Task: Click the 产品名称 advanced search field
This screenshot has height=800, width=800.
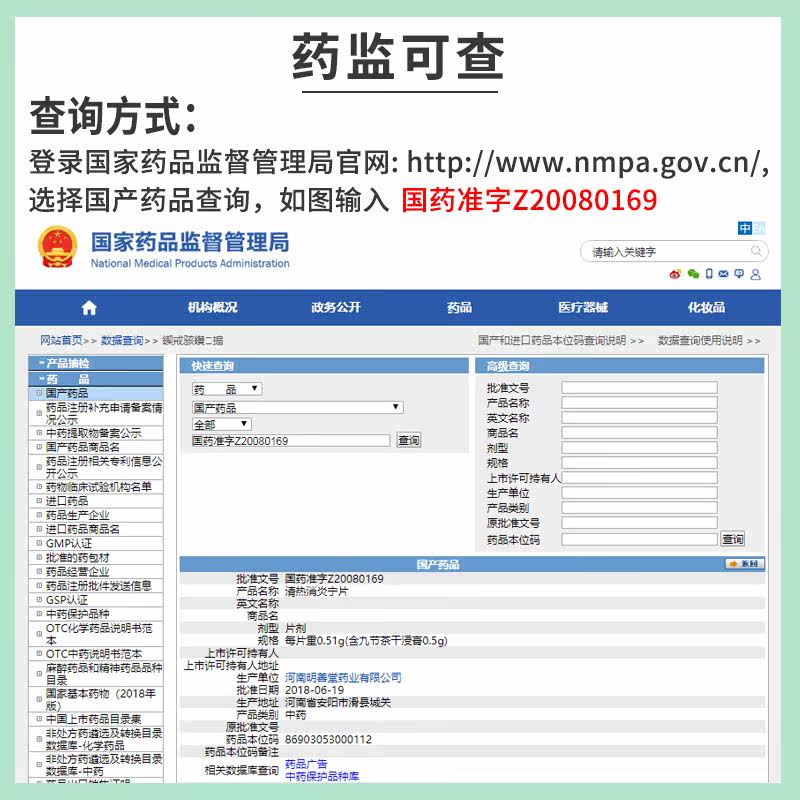Action: coord(639,403)
